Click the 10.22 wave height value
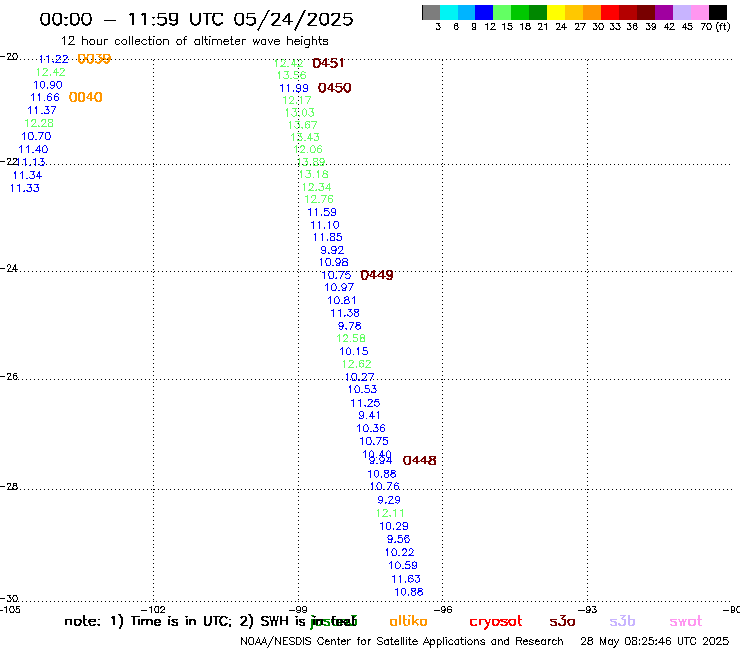The height and width of the screenshot is (650, 740). coord(400,552)
